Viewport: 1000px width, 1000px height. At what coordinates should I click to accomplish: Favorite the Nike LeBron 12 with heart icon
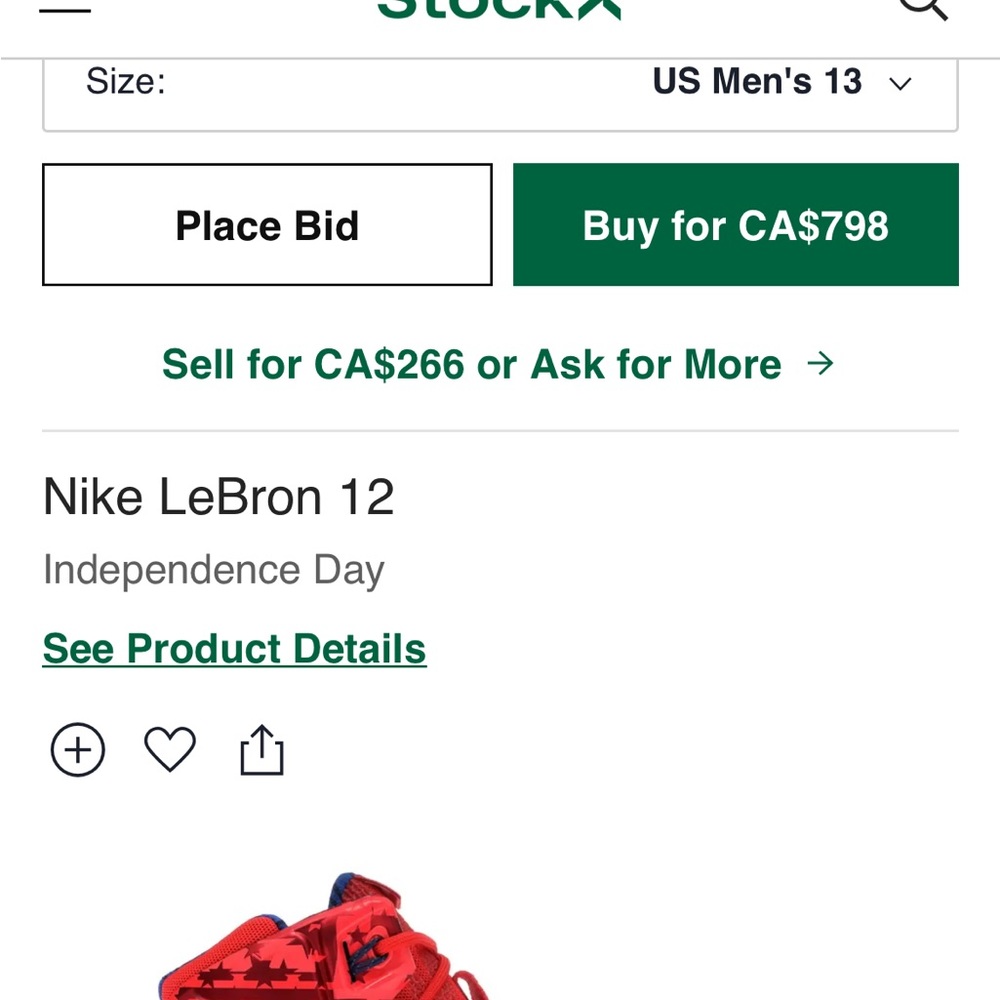click(170, 750)
